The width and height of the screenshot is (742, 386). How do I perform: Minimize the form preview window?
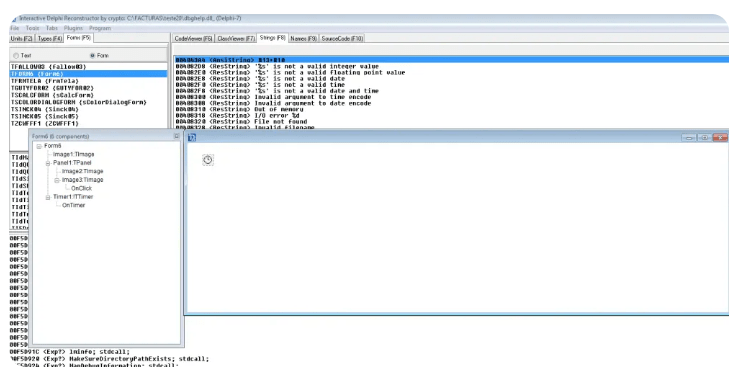coord(689,138)
